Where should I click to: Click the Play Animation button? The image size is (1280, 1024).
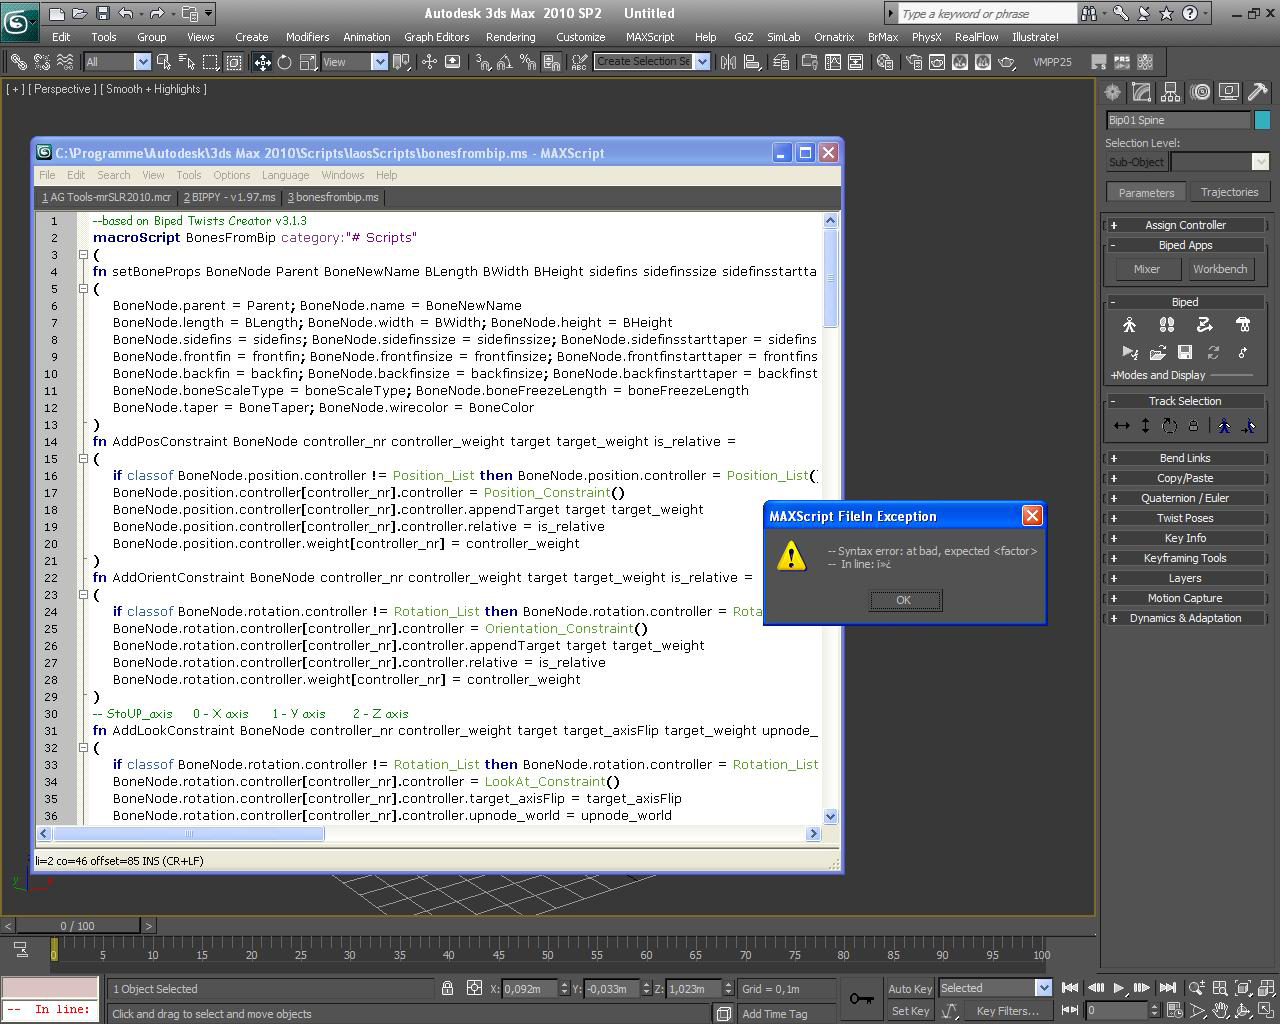pos(1118,988)
